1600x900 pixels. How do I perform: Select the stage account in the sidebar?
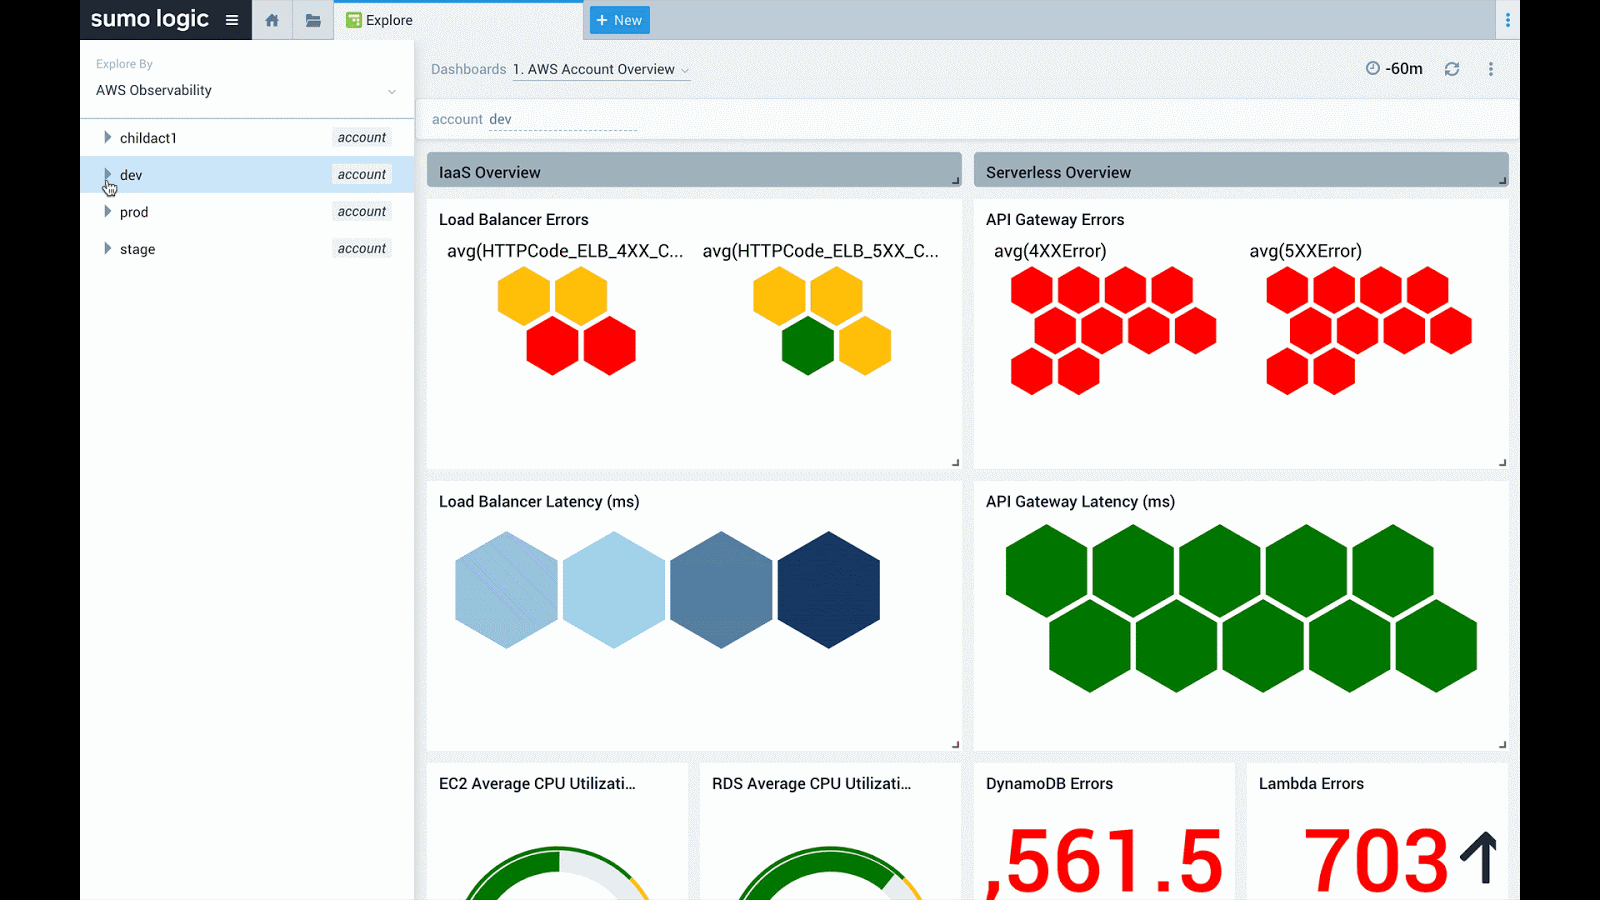[x=138, y=248]
